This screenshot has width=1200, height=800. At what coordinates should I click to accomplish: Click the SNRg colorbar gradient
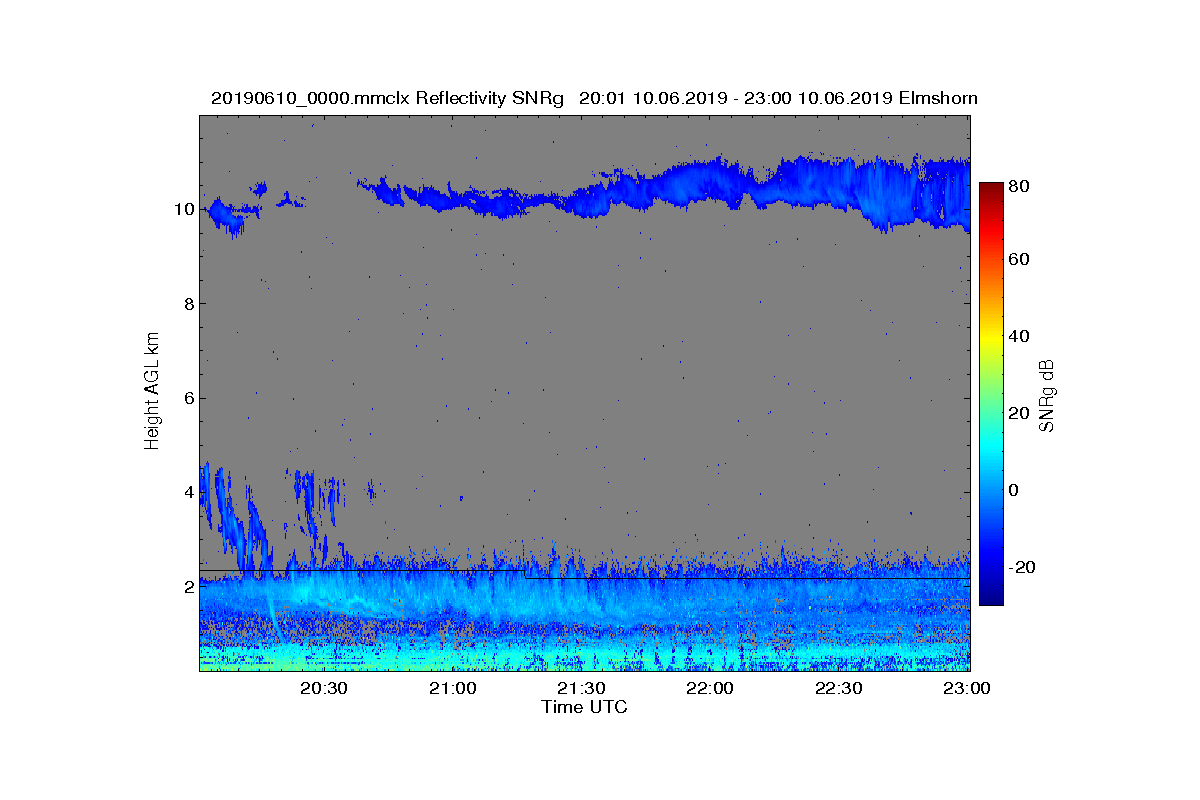(991, 394)
